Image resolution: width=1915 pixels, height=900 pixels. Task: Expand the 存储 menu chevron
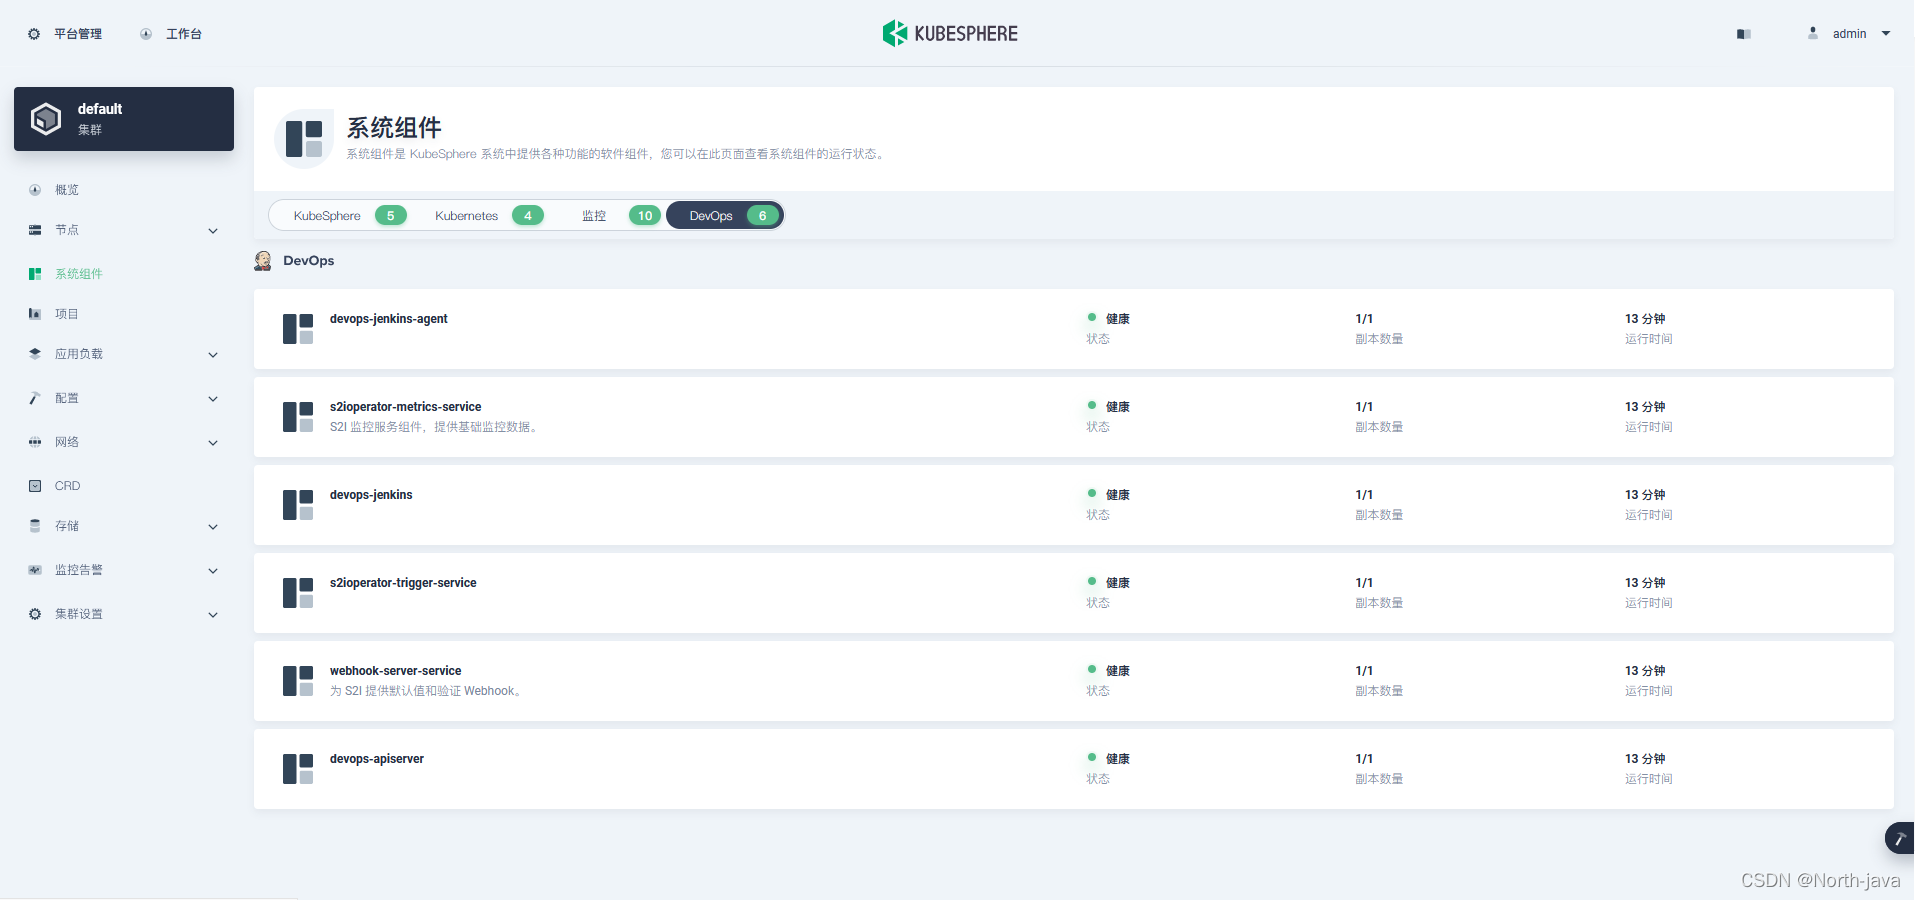[213, 527]
